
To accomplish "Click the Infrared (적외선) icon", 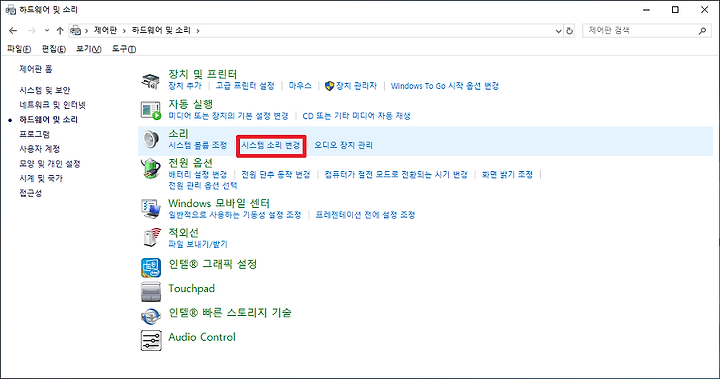I will (152, 238).
